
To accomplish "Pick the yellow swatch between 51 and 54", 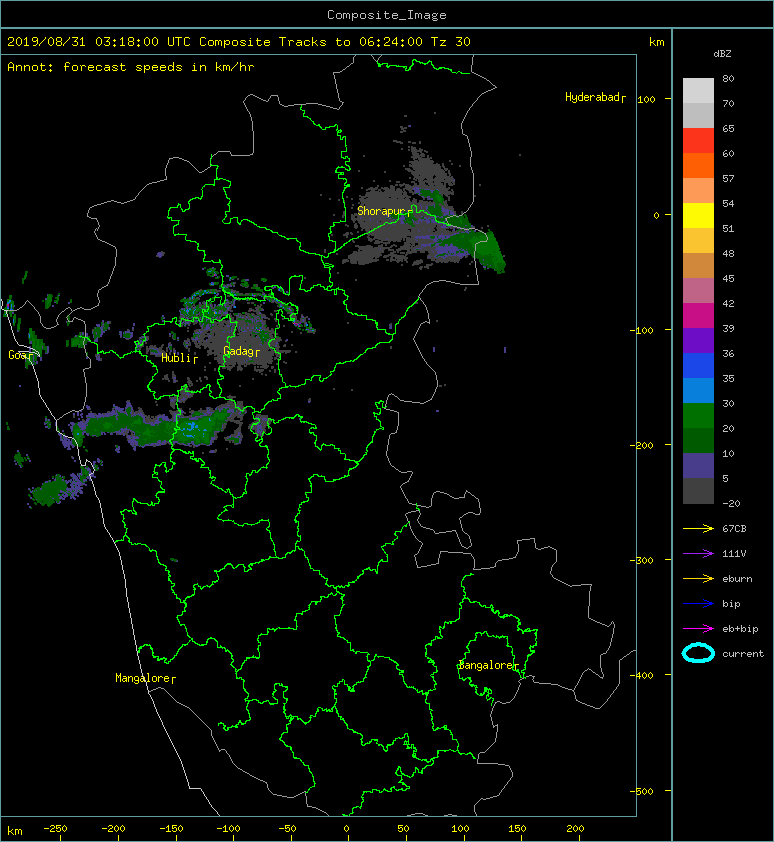I will coord(698,215).
